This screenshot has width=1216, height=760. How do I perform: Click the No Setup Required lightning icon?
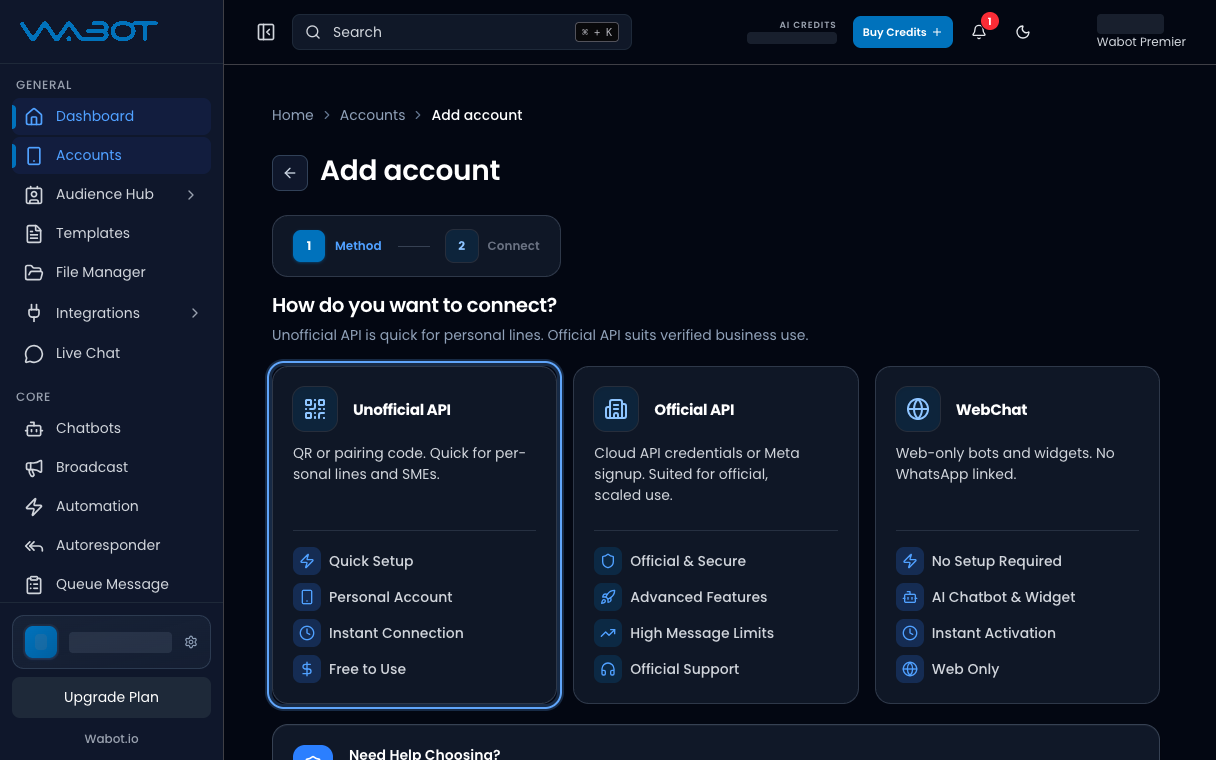coord(910,561)
